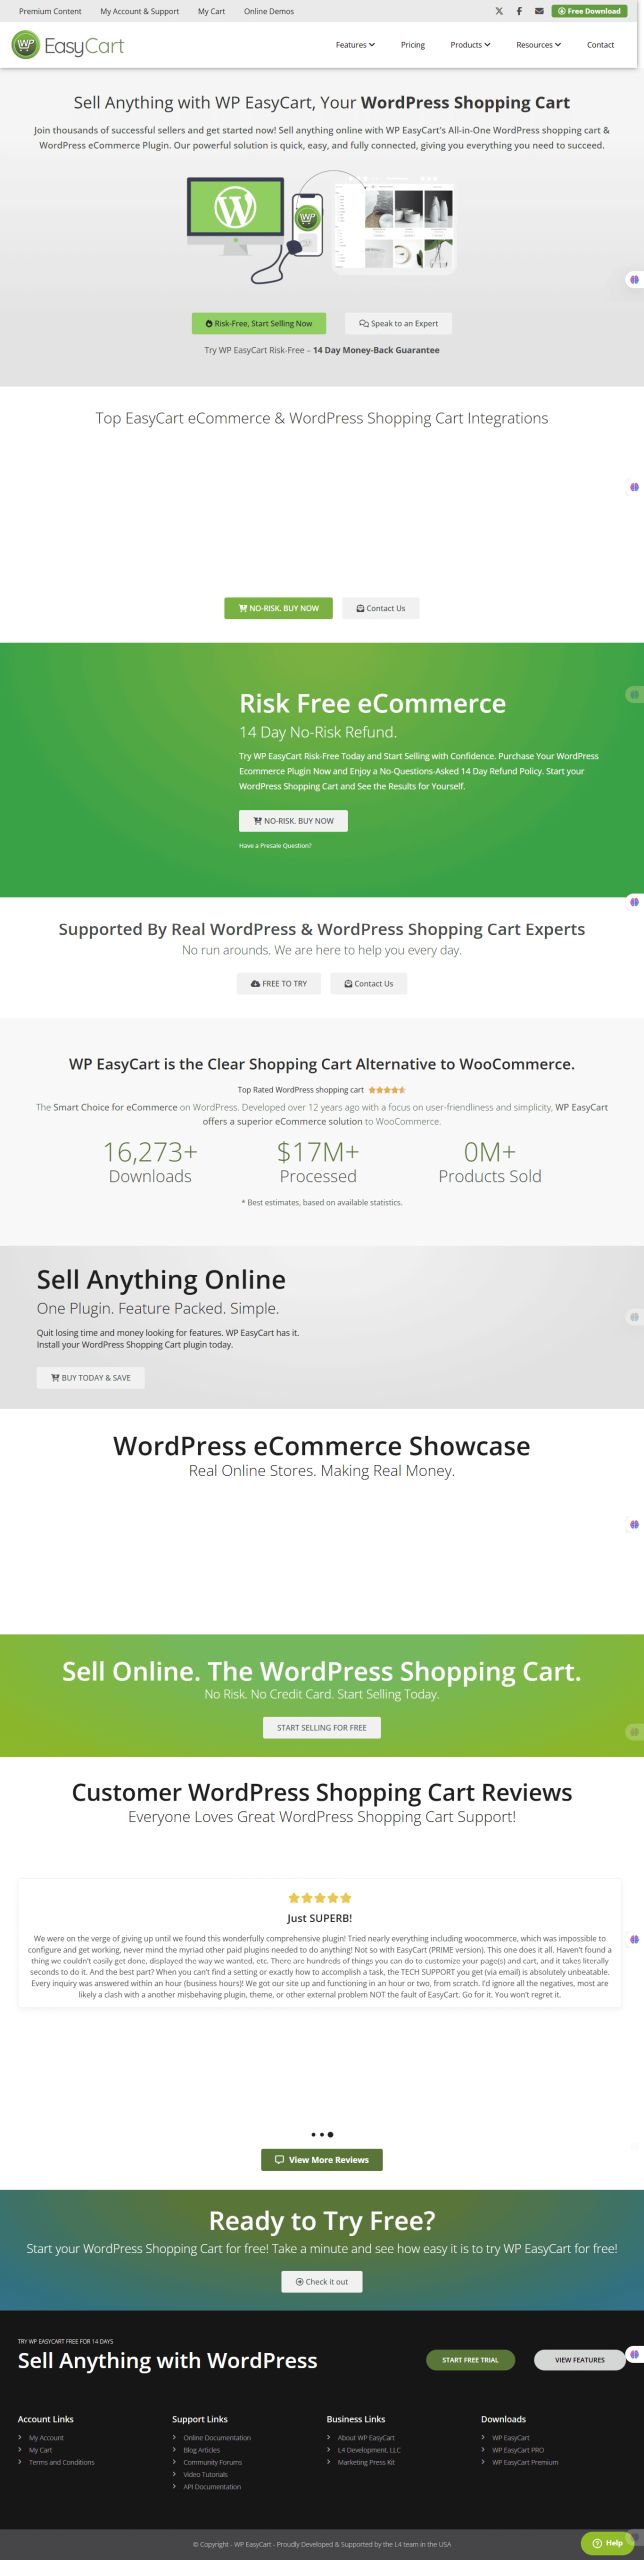The image size is (644, 2560).
Task: Click the gold stars above Just SUPERB!
Action: [x=320, y=1898]
